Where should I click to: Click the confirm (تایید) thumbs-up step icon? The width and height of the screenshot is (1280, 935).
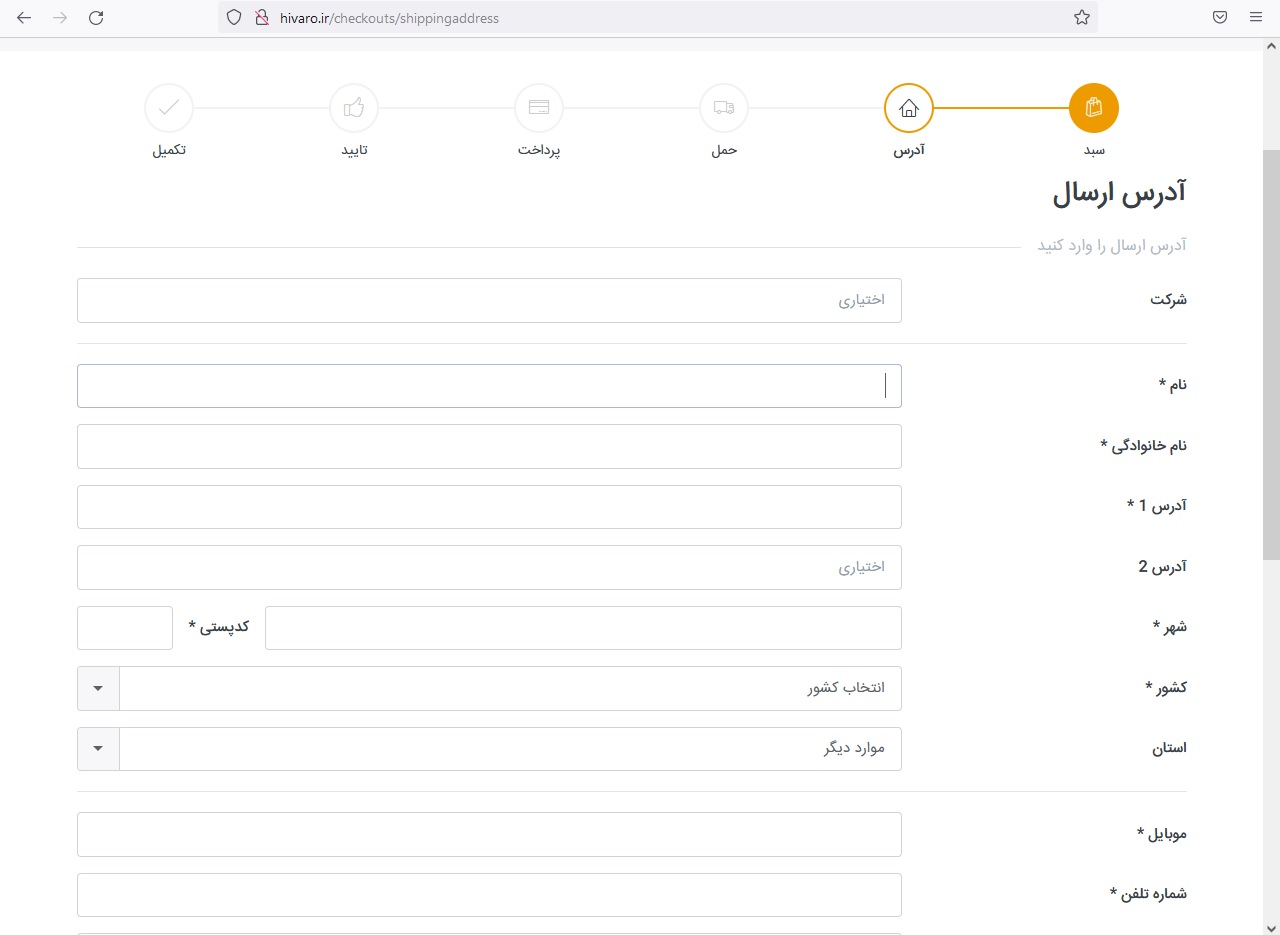coord(354,108)
